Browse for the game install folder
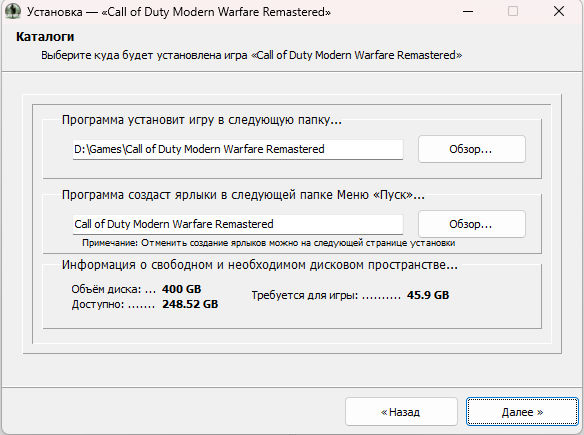584x435 pixels. [472, 149]
